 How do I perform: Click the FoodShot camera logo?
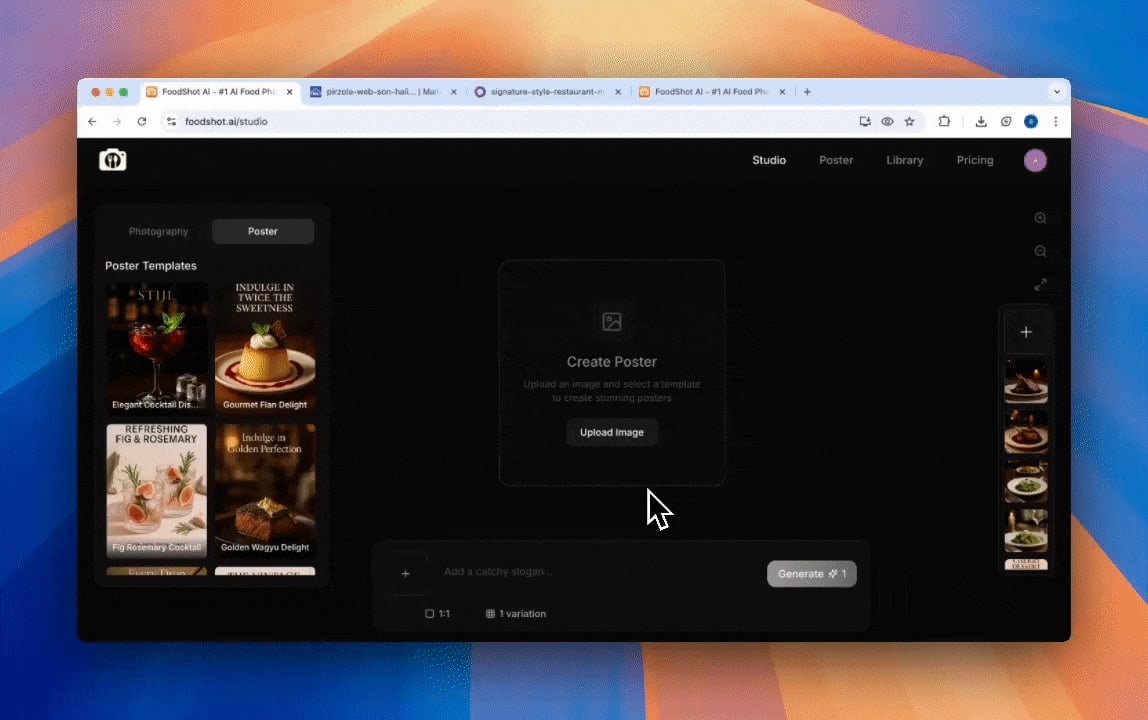[x=113, y=160]
